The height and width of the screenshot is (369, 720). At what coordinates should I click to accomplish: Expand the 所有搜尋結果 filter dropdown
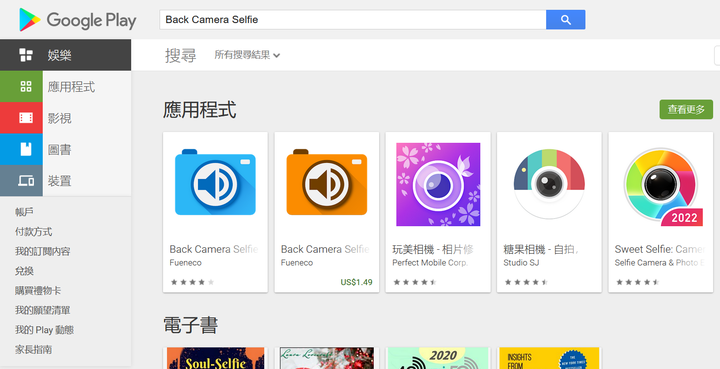click(247, 55)
